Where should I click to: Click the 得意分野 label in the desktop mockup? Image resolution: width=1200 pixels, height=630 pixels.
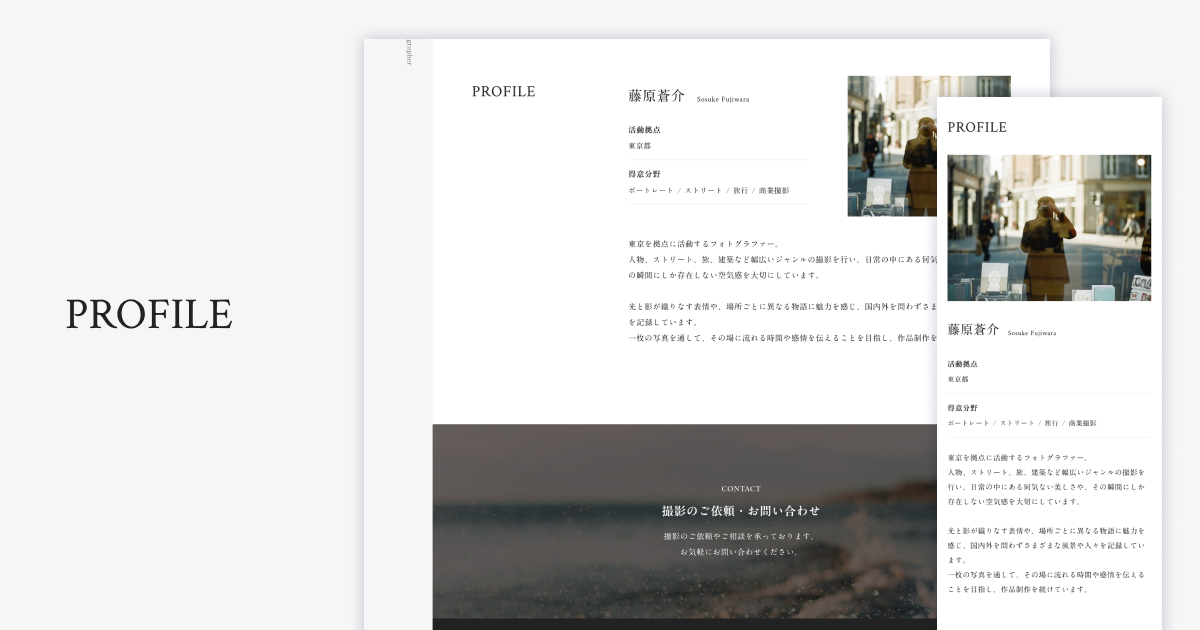click(x=644, y=174)
